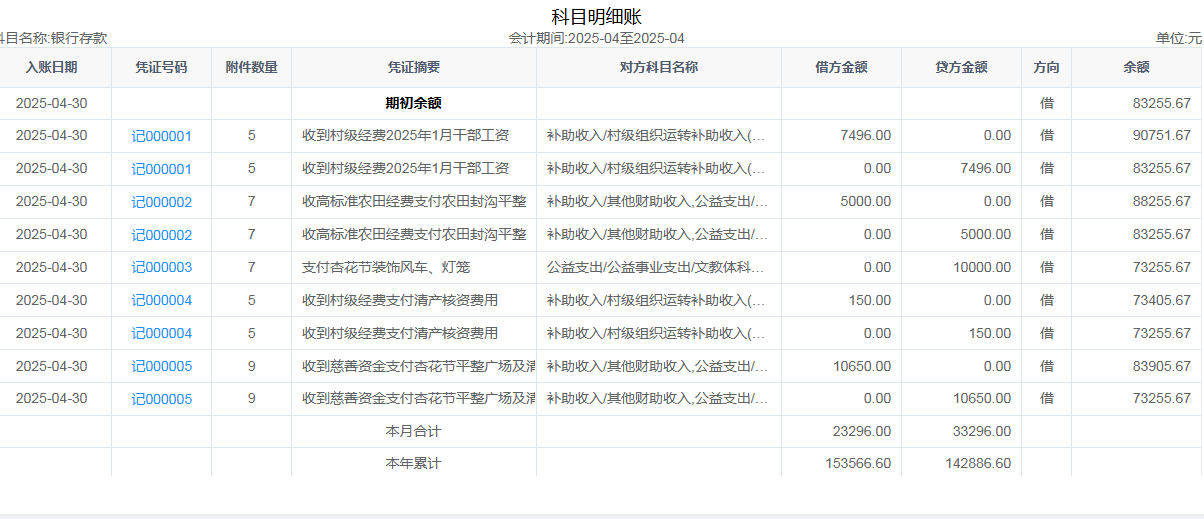Viewport: 1204px width, 519px height.
Task: Select the 对方科目名称 column header
Action: pyautogui.click(x=658, y=68)
